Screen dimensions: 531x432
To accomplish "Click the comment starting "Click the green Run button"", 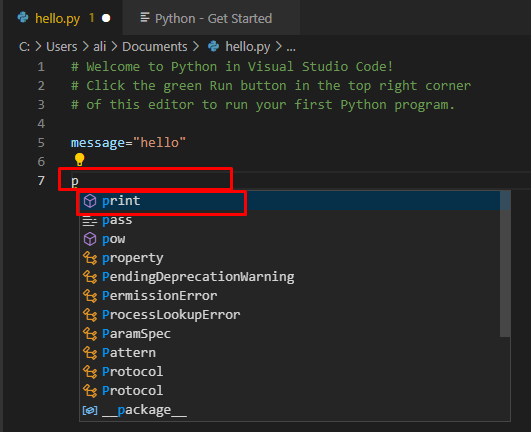I will point(271,86).
